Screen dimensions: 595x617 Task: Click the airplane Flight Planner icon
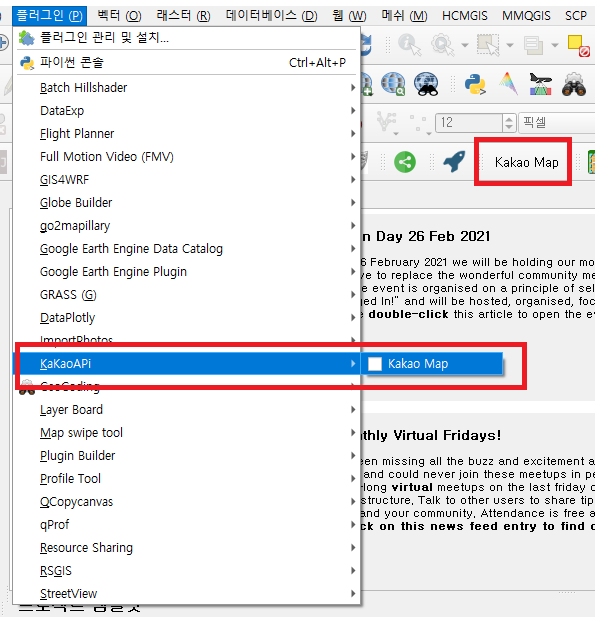540,84
